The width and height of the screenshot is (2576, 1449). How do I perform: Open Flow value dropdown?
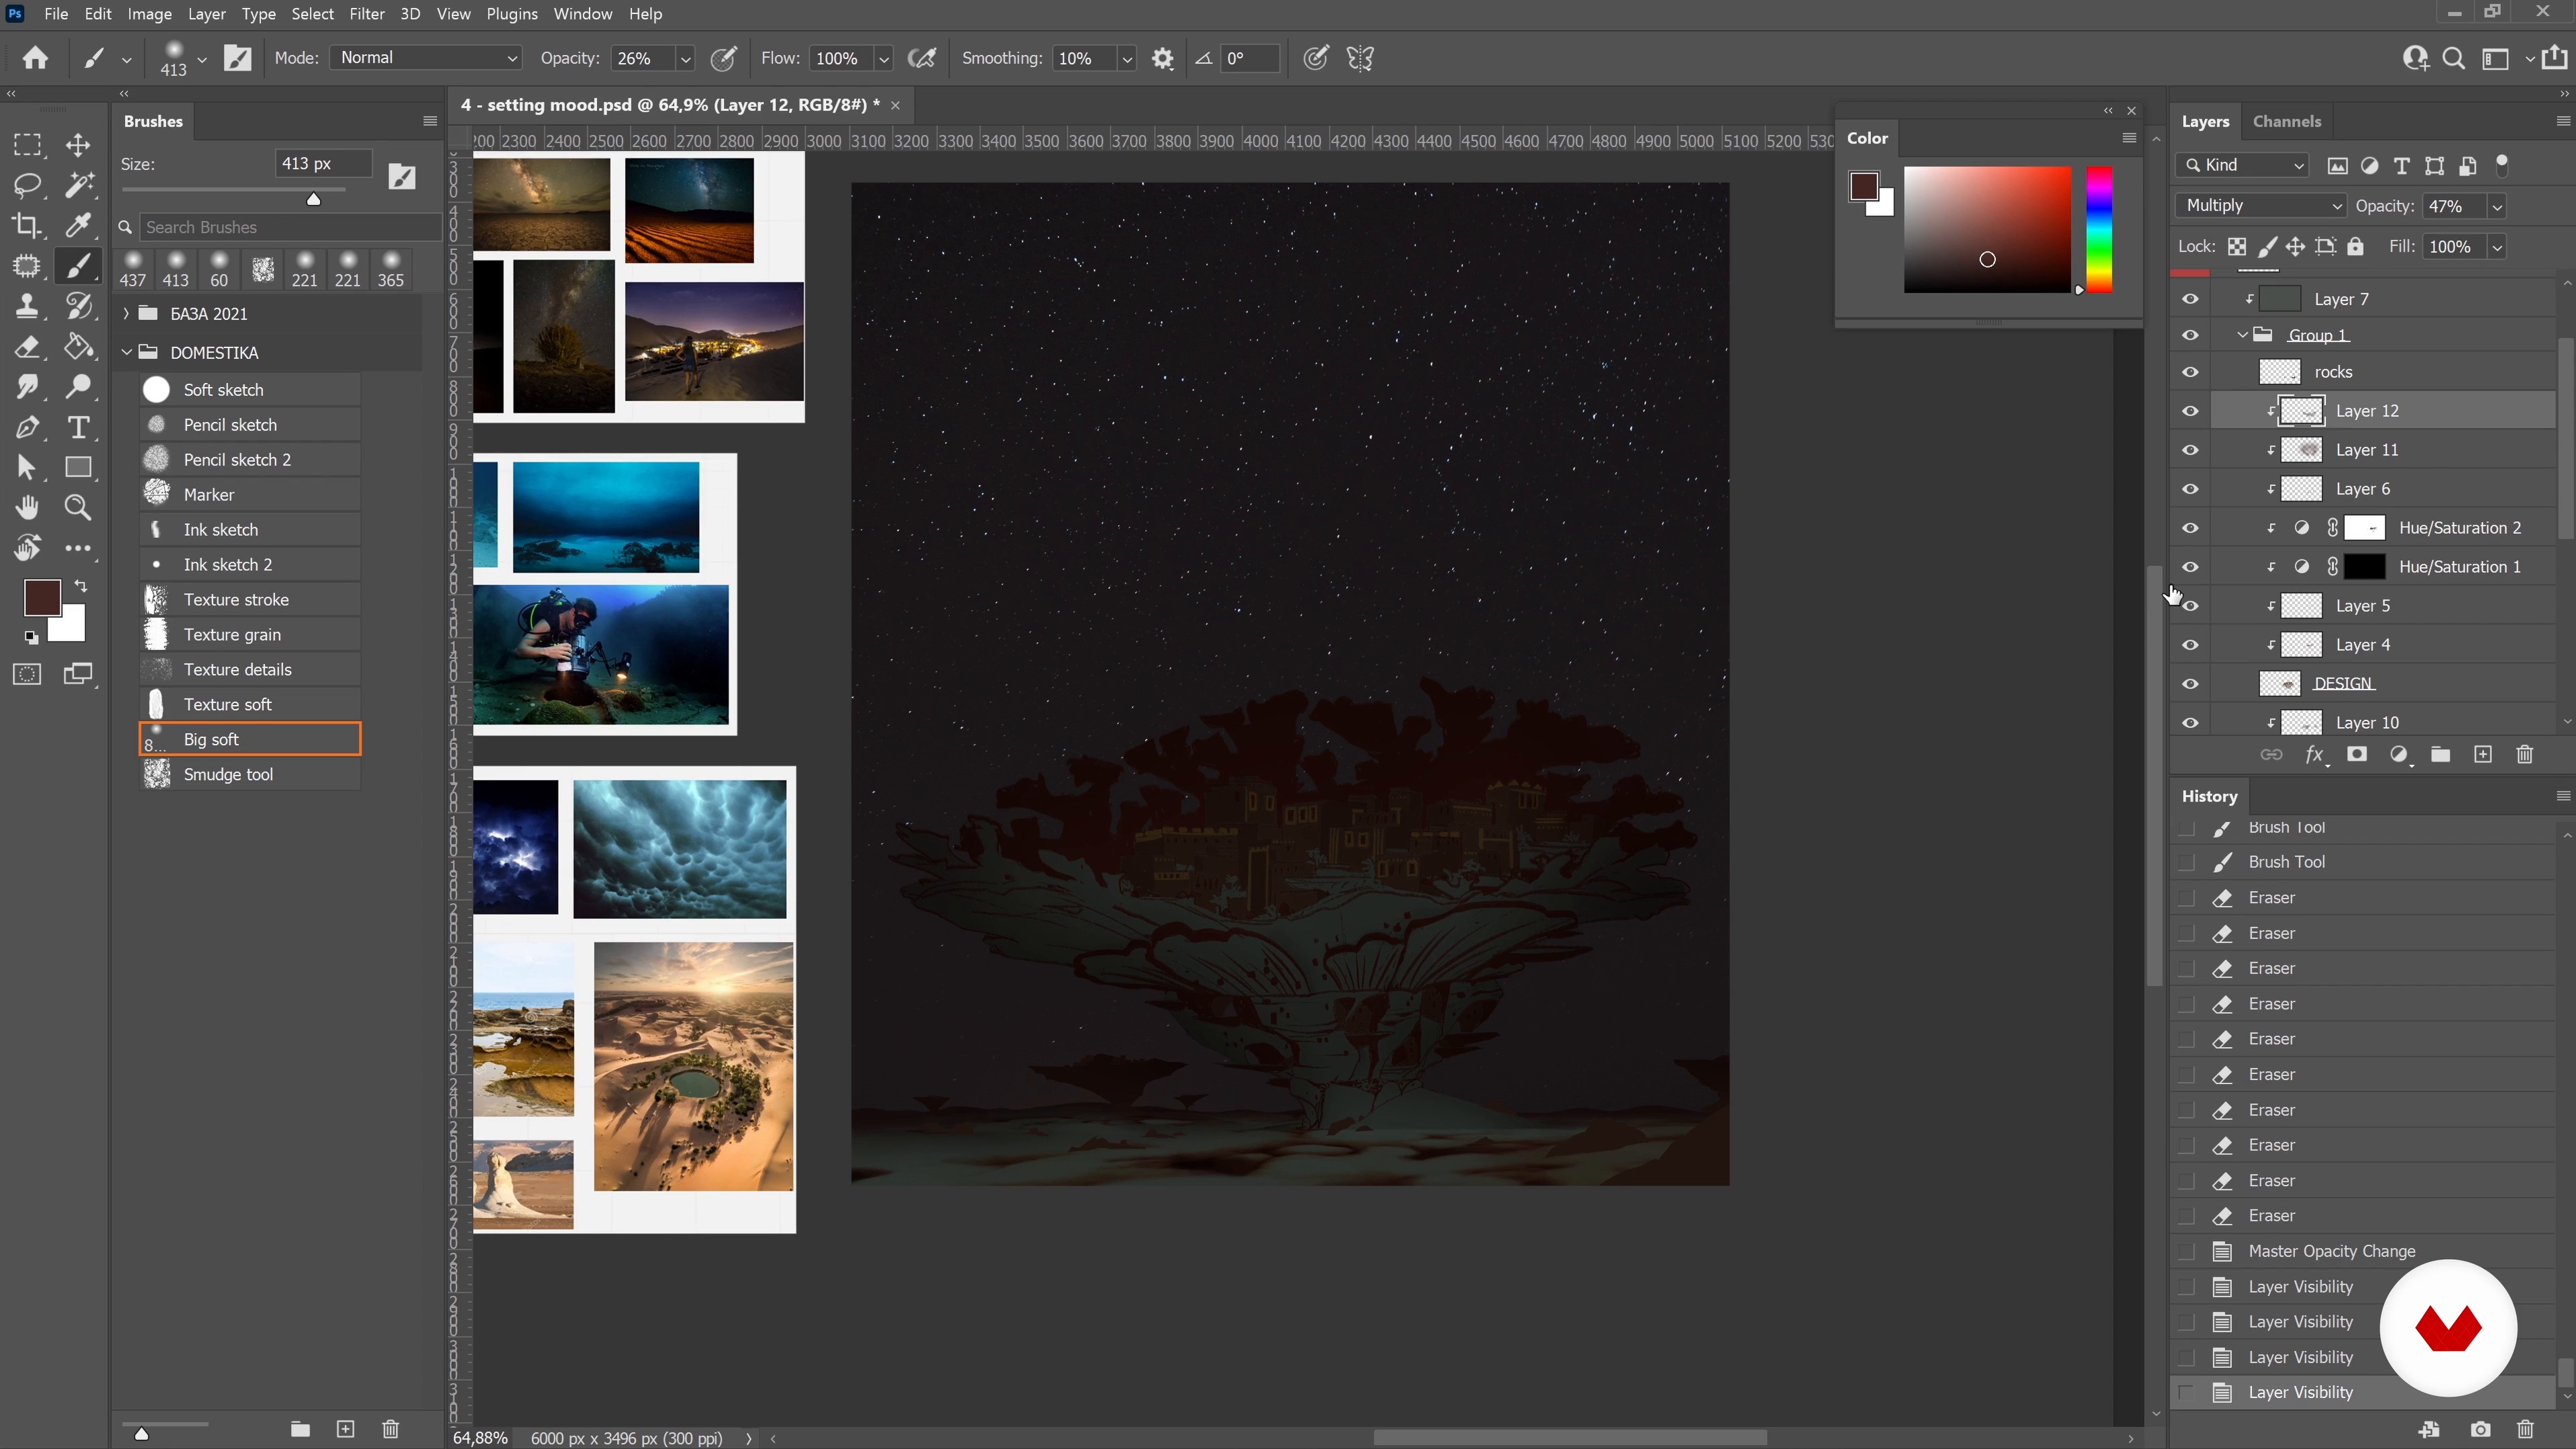884,59
